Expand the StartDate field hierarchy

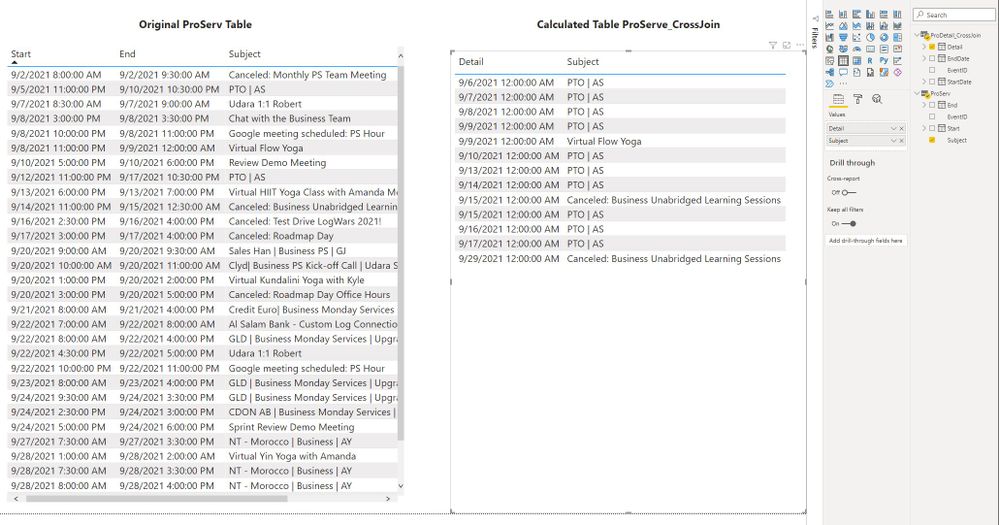tap(924, 82)
